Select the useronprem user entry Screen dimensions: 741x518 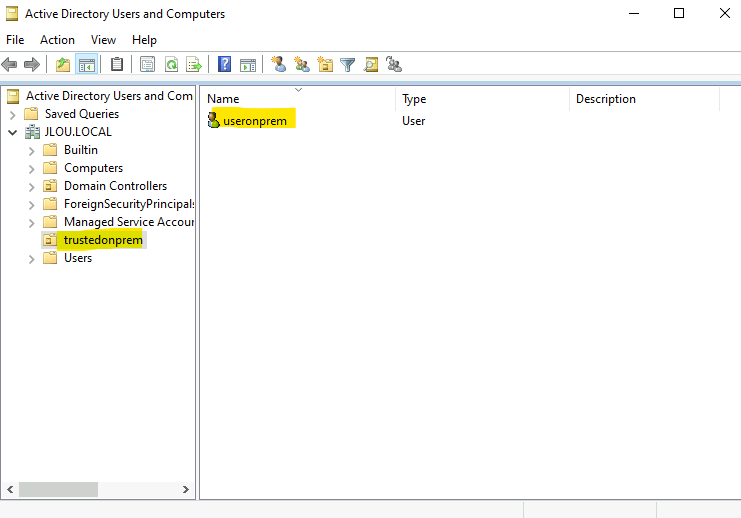[255, 121]
